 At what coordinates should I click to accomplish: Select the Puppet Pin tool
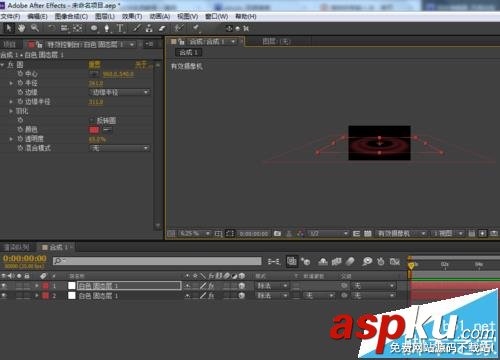click(196, 28)
